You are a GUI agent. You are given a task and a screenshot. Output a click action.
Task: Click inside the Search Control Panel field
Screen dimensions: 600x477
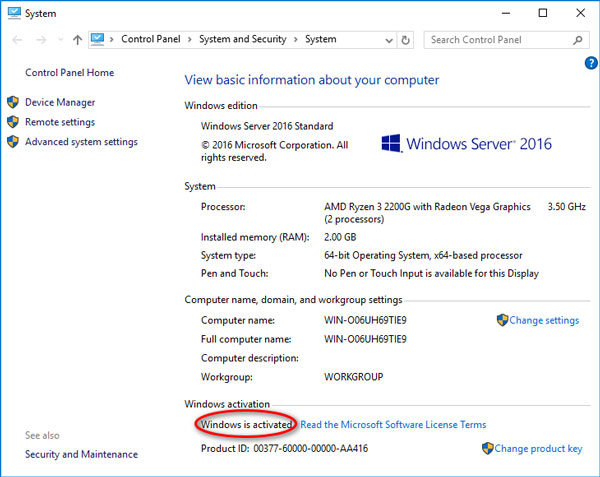(x=495, y=40)
